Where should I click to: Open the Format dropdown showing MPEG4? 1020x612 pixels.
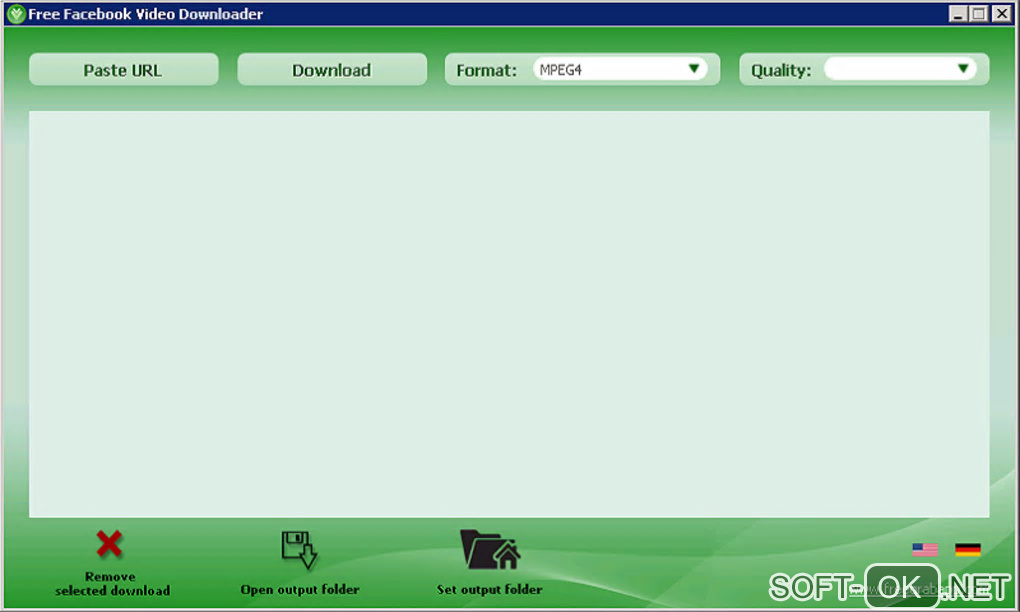point(620,69)
